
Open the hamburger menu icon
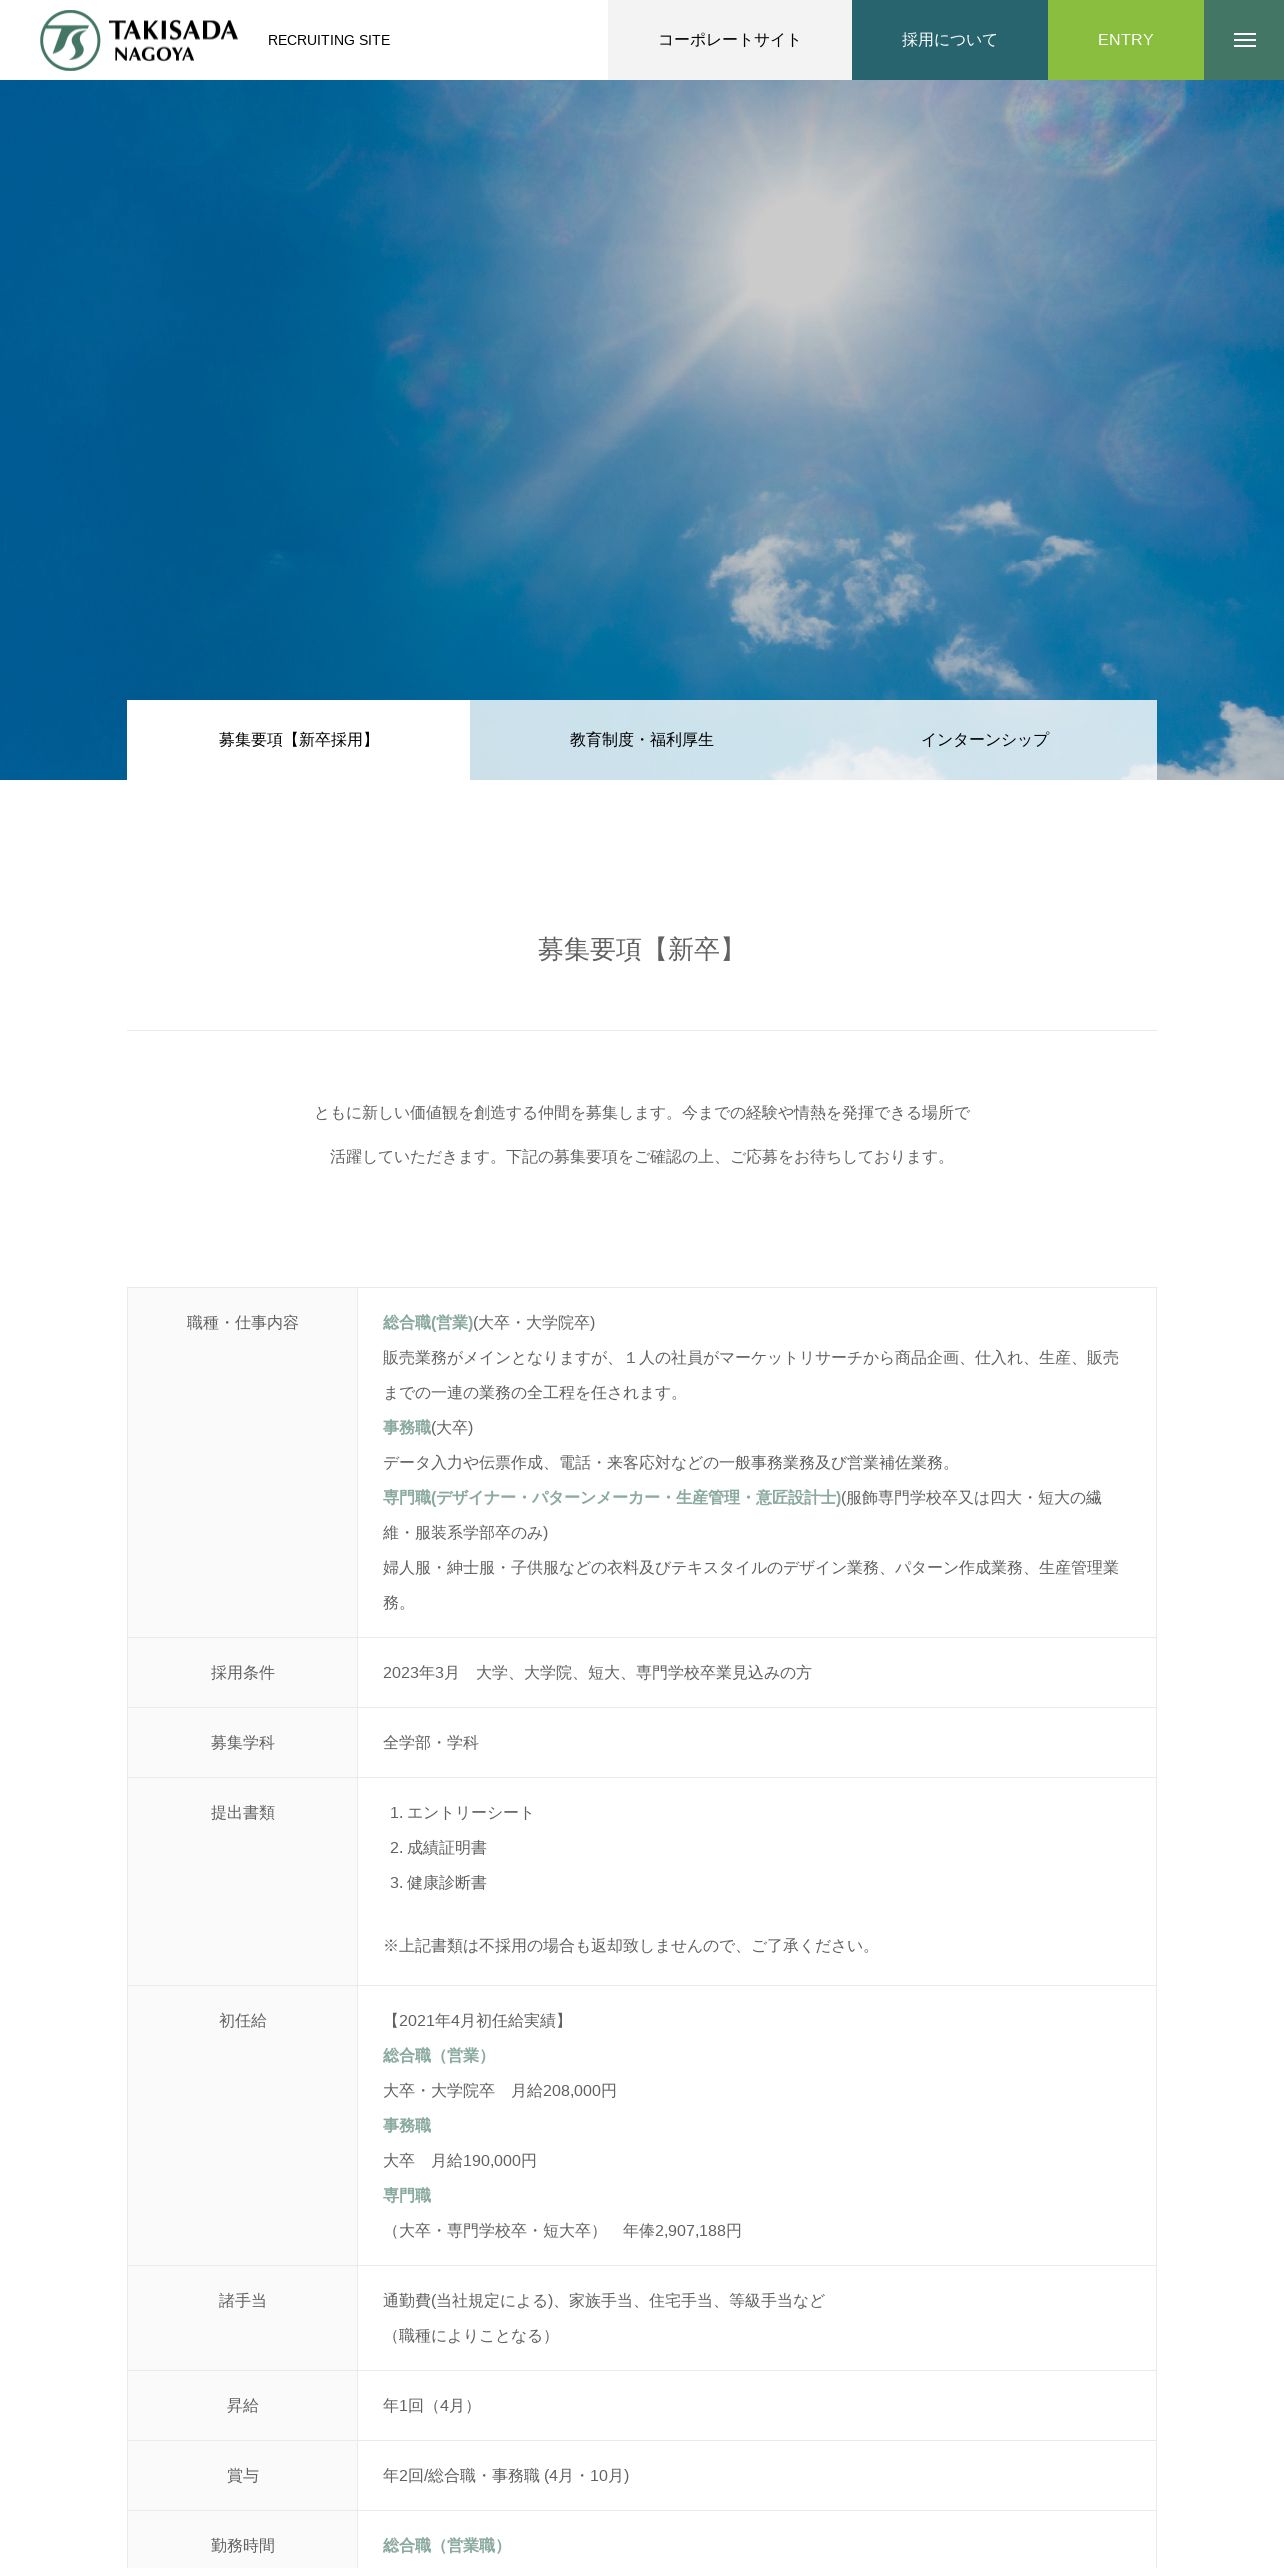click(x=1244, y=40)
